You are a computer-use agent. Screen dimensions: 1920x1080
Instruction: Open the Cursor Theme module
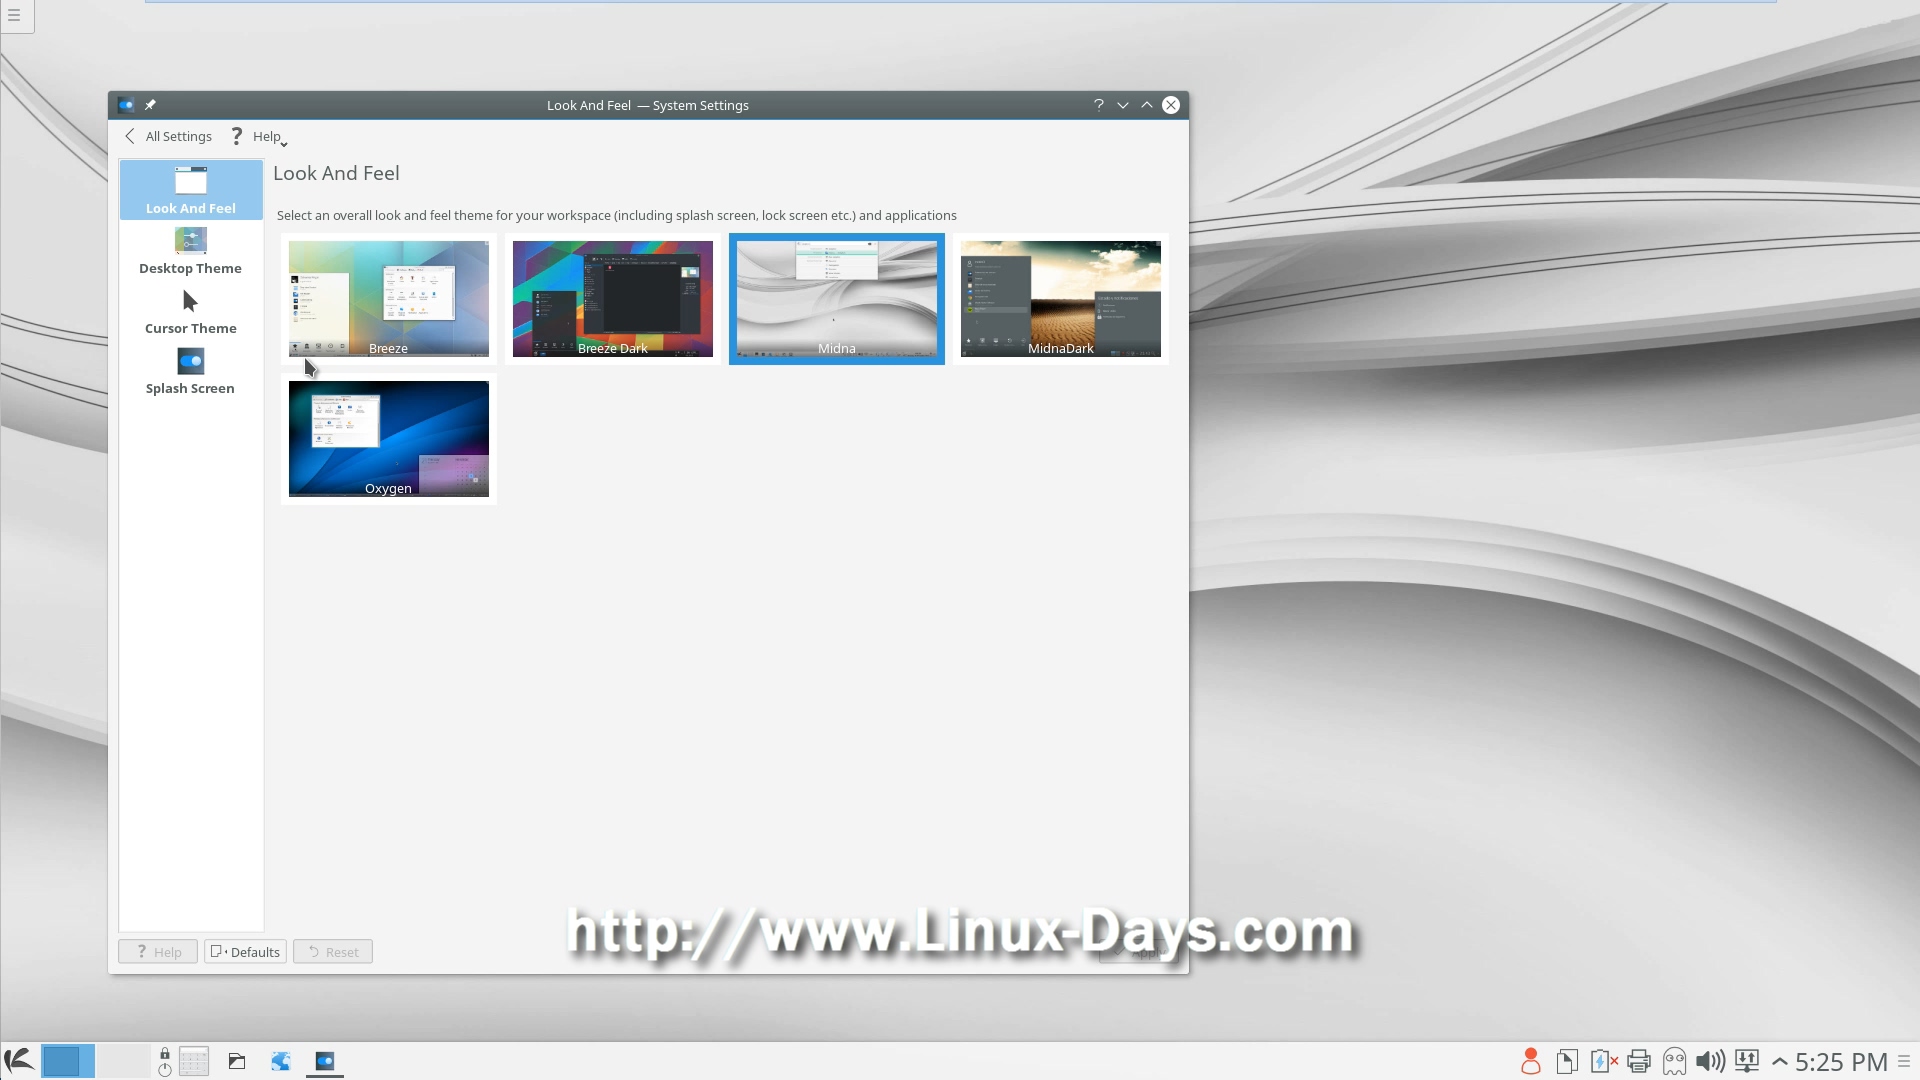[x=190, y=311]
